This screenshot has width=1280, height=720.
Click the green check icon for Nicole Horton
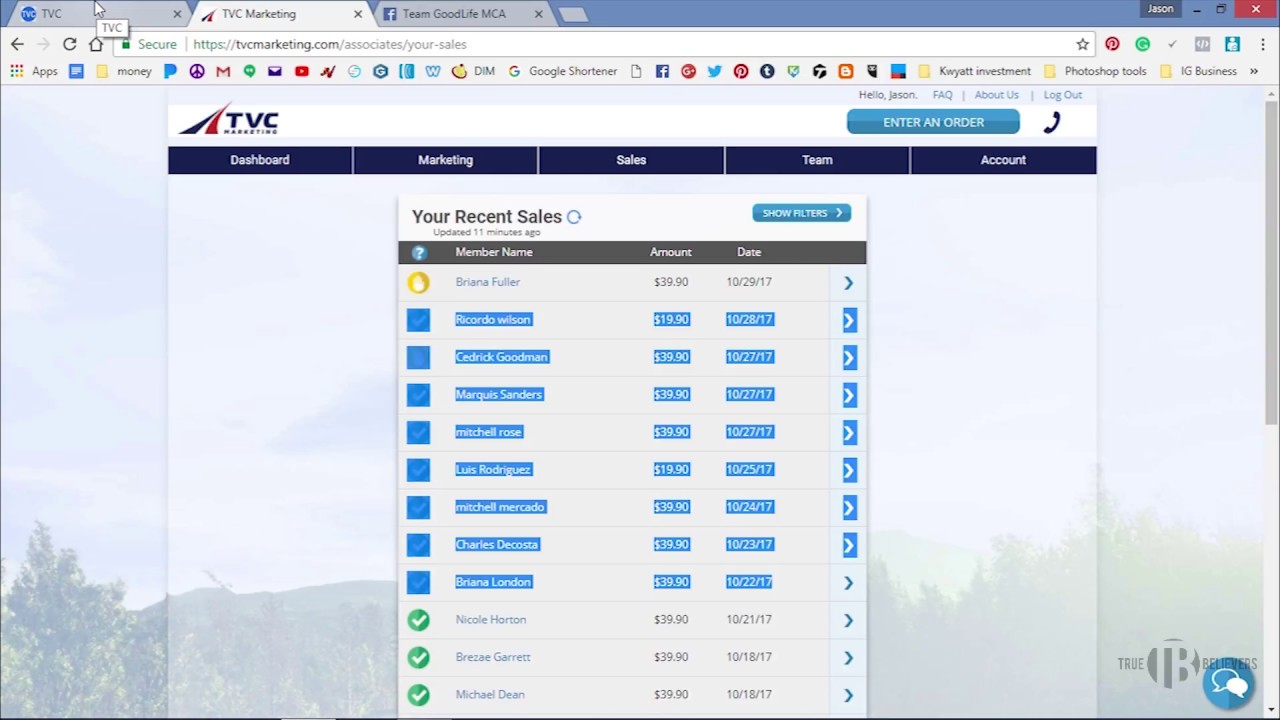pyautogui.click(x=418, y=620)
